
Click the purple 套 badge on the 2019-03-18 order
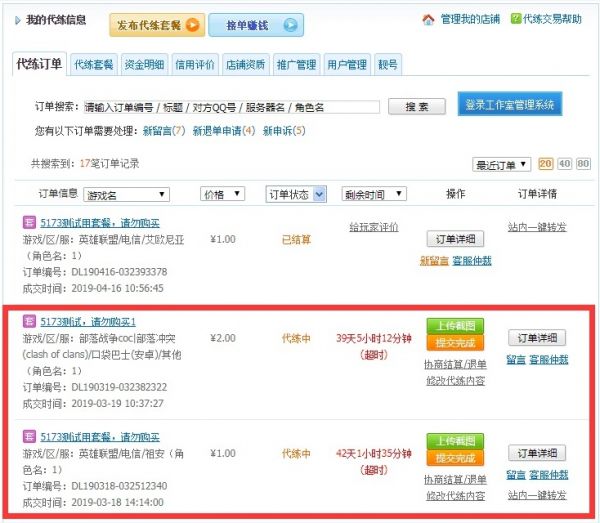pos(29,437)
